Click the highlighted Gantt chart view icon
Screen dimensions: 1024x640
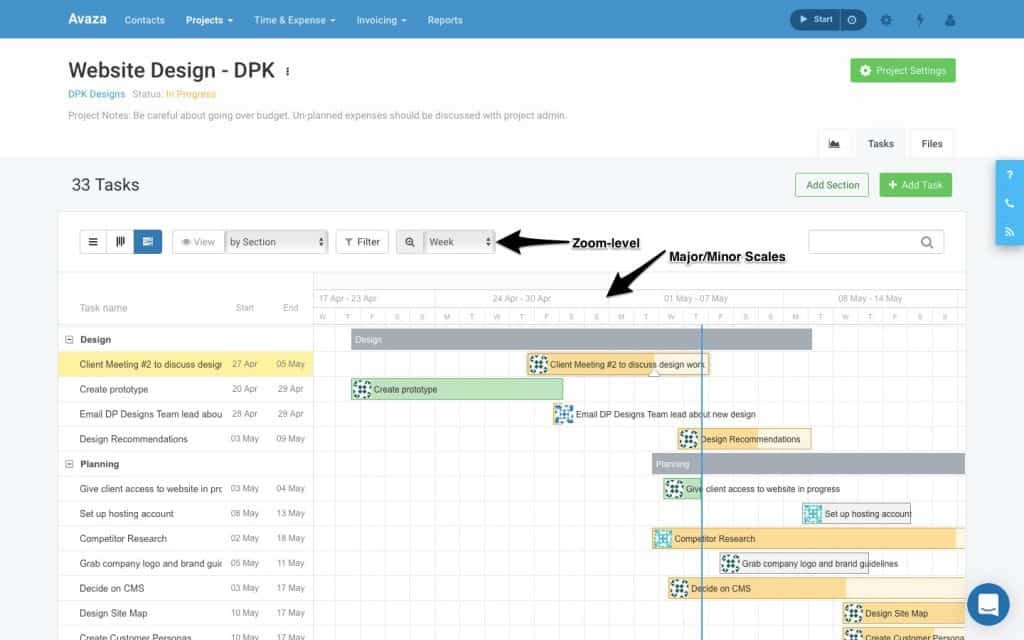147,241
